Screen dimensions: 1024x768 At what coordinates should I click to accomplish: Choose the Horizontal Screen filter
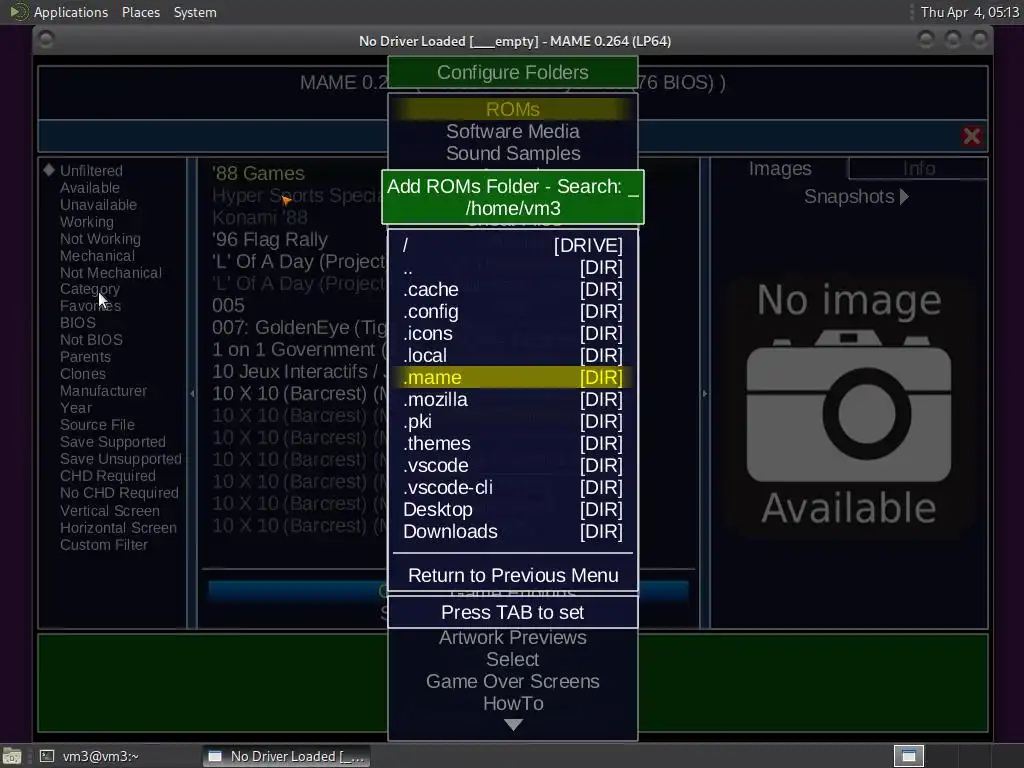click(x=118, y=528)
